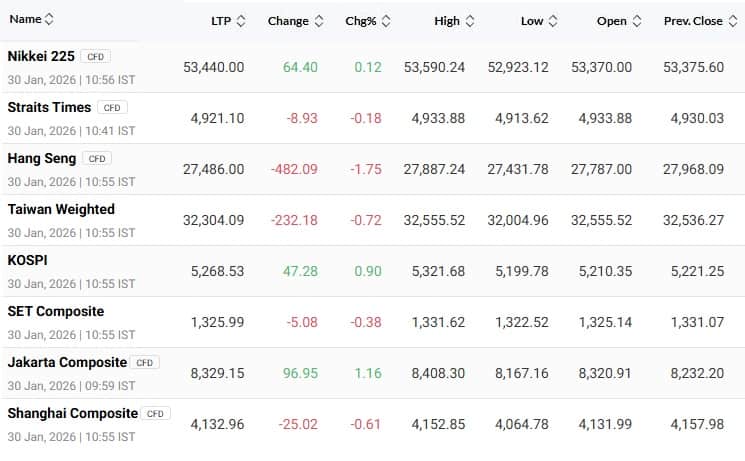Select Jakarta Composite change value 96.95
The image size is (745, 461).
tap(300, 373)
